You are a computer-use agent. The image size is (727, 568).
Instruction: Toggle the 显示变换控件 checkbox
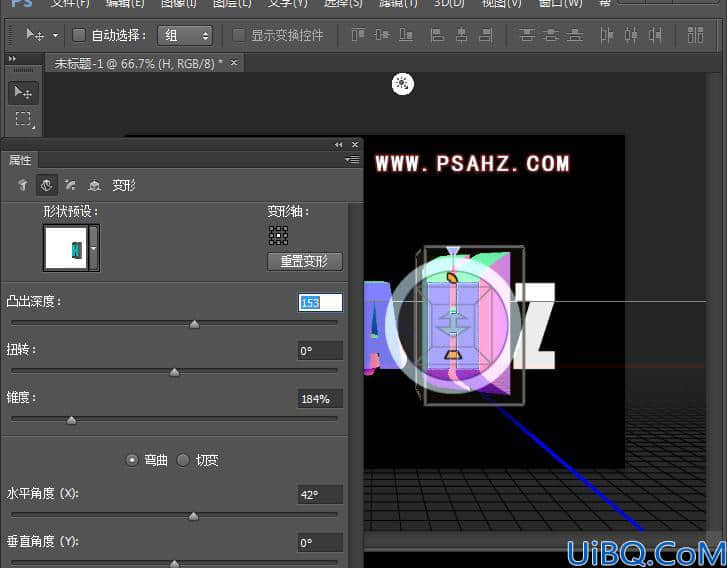click(239, 35)
